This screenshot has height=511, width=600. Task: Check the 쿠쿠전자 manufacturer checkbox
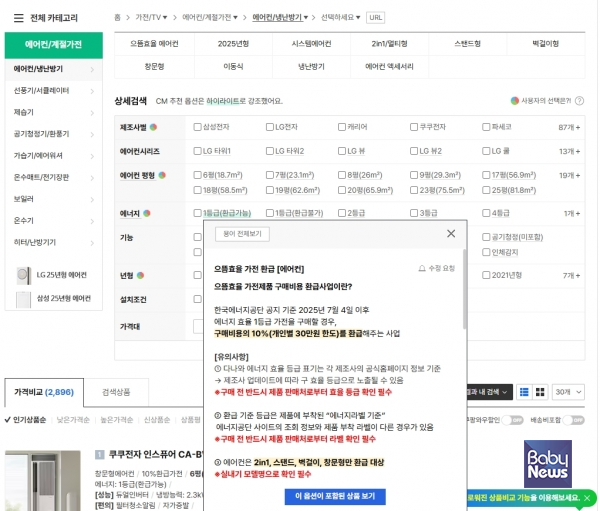(414, 127)
